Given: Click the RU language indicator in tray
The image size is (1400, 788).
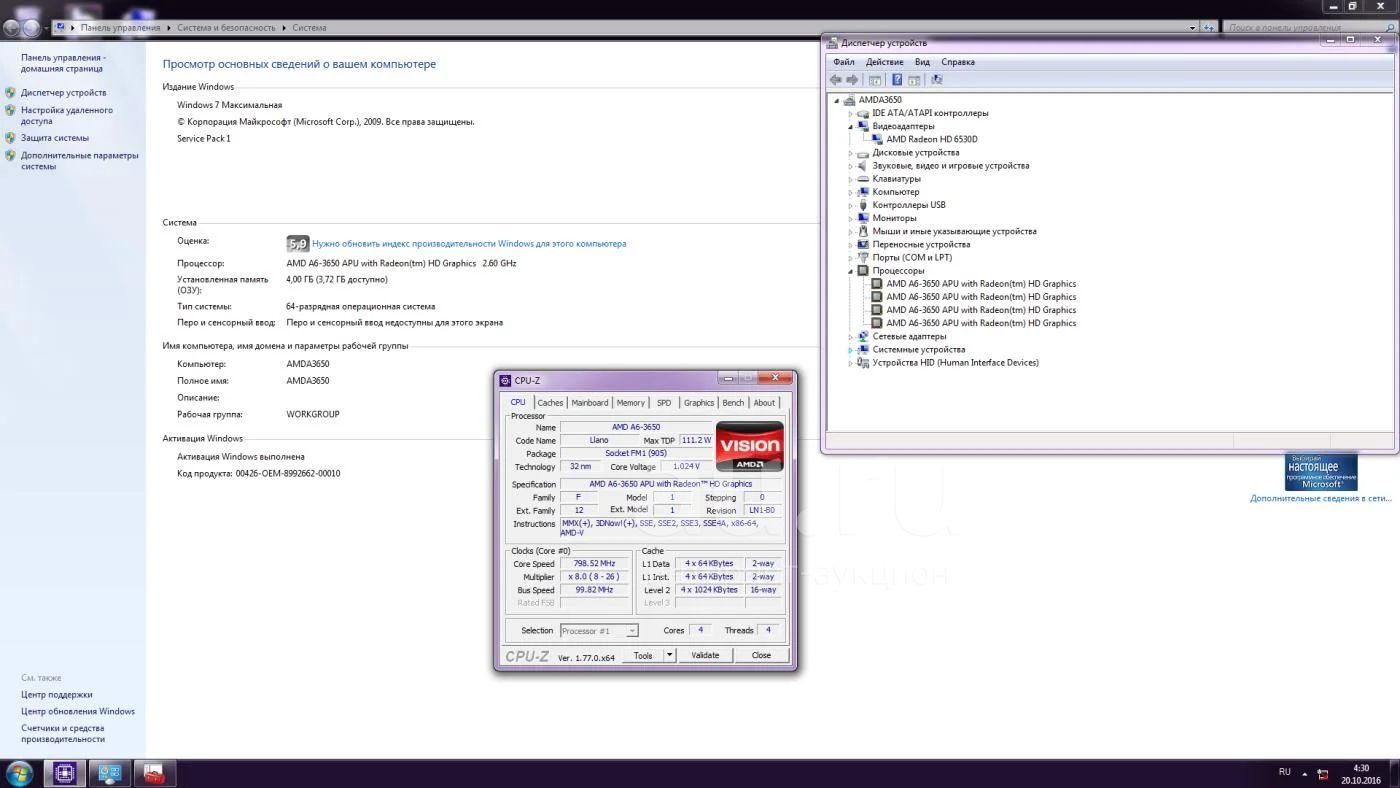Looking at the screenshot, I should click(x=1285, y=772).
